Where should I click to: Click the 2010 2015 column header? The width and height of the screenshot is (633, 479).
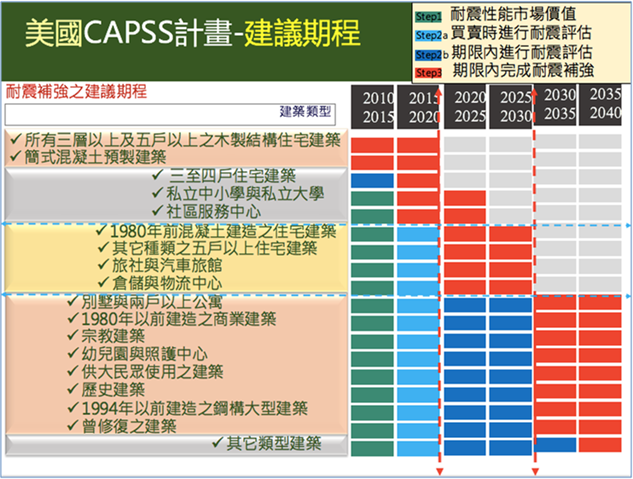point(372,107)
